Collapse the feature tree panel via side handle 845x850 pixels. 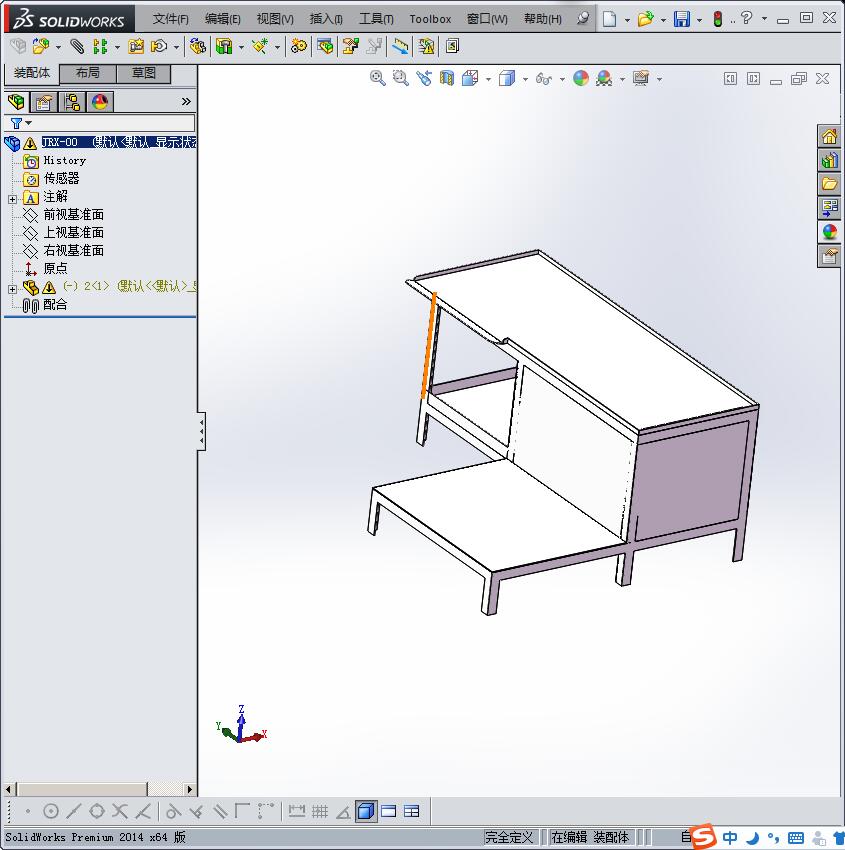(x=201, y=432)
